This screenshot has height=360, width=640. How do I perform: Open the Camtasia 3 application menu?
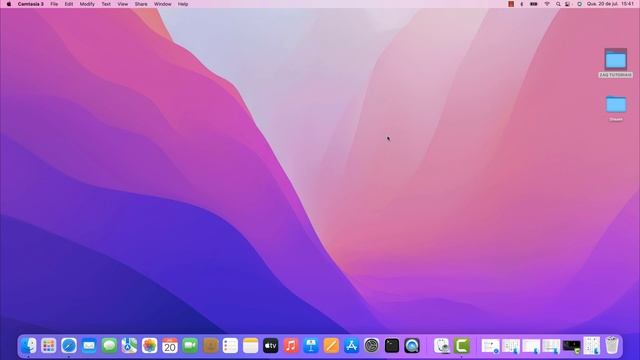31,4
